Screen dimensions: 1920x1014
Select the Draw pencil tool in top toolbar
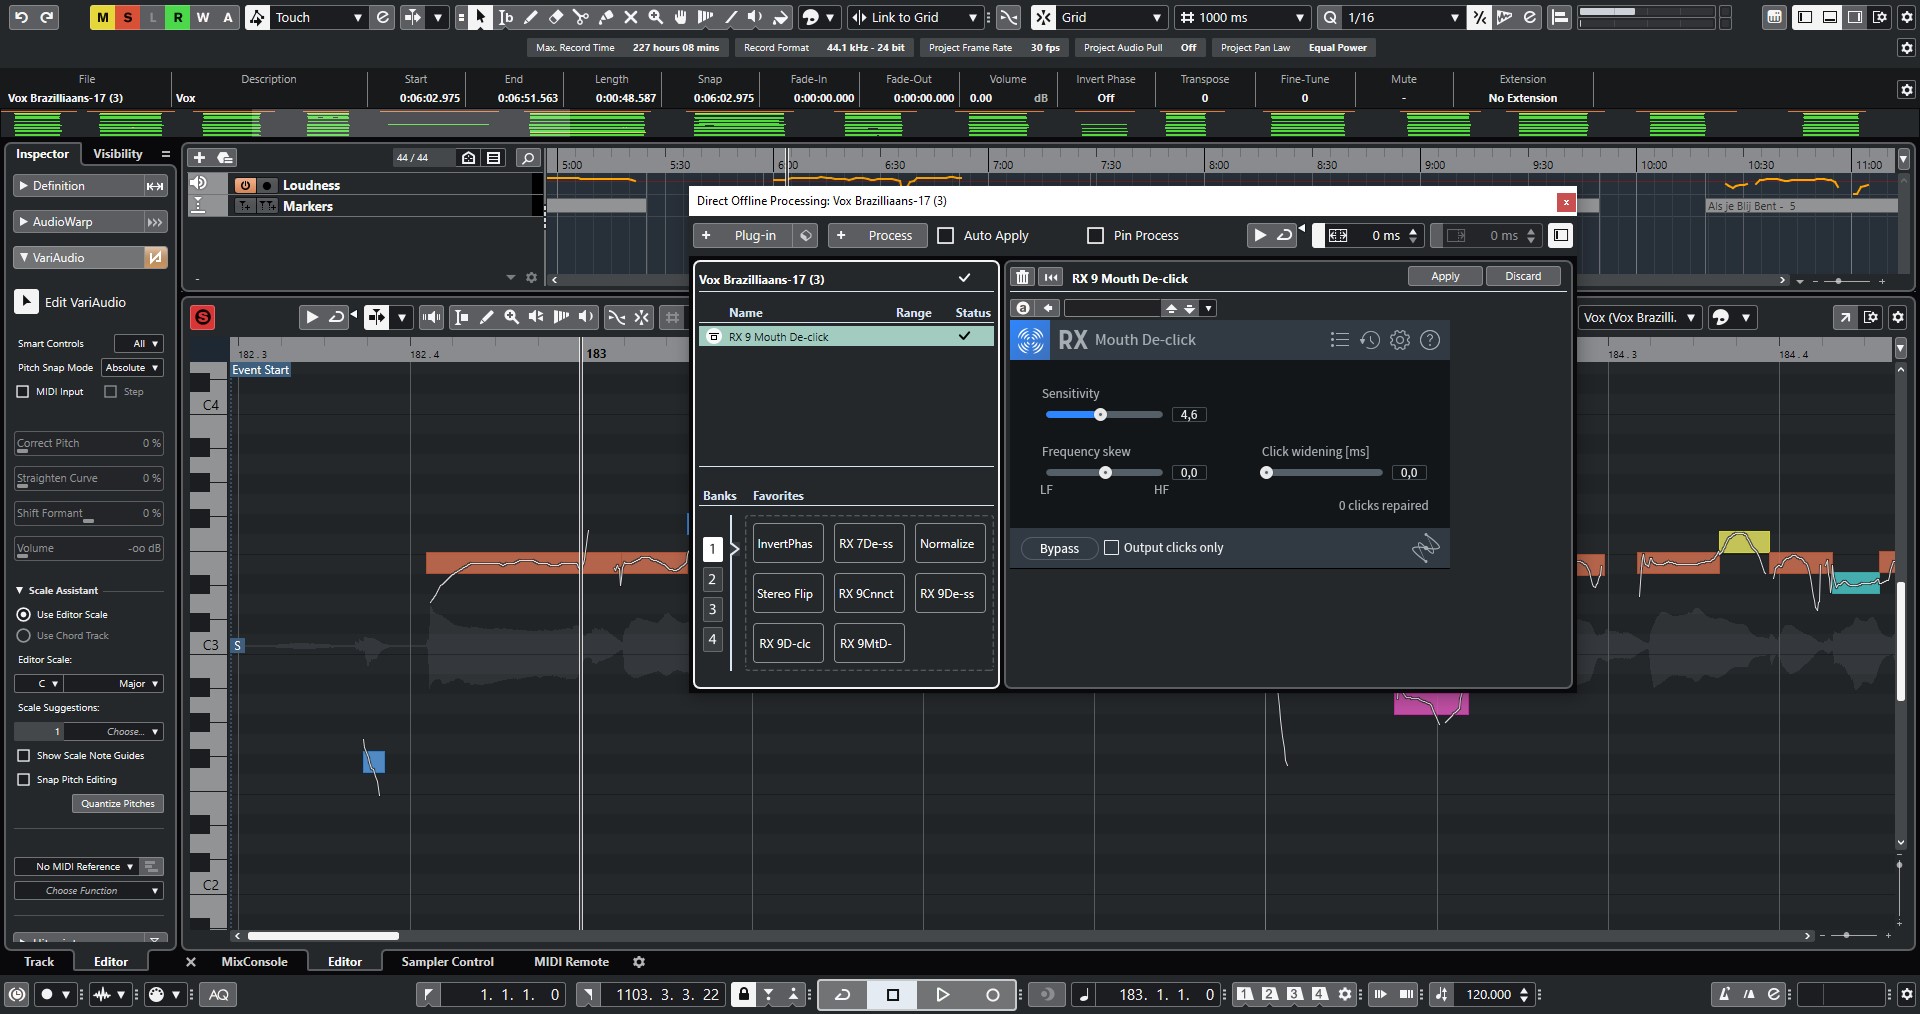531,17
